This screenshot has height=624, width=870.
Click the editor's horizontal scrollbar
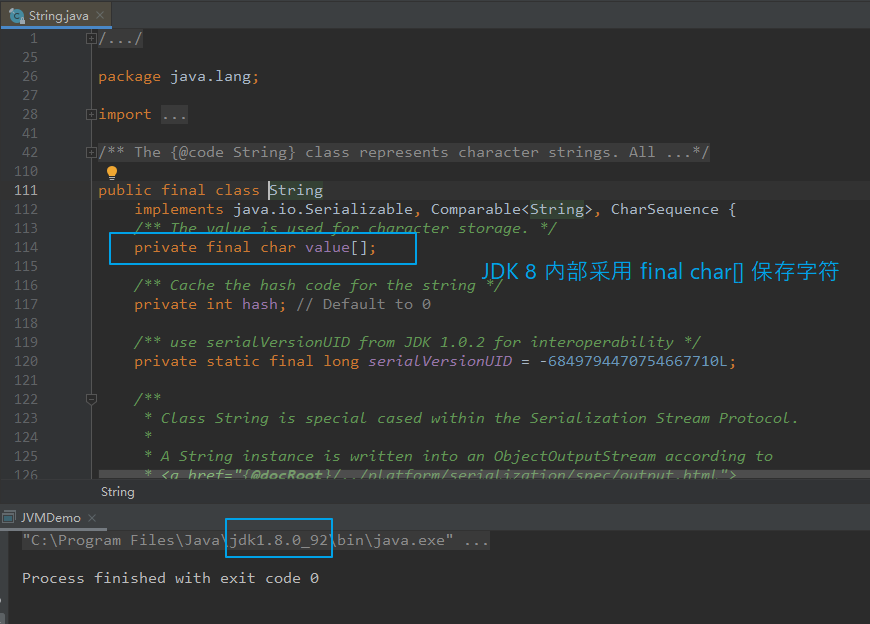[x=484, y=474]
